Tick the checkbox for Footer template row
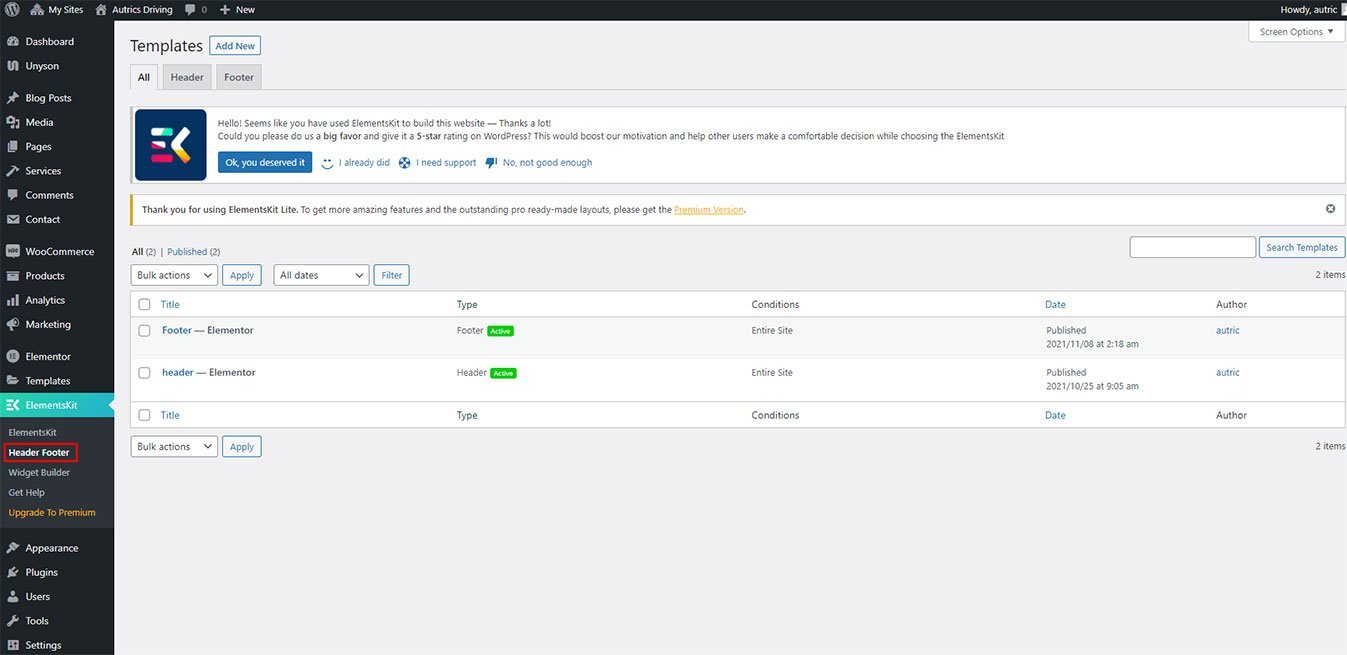1347x655 pixels. coord(145,331)
